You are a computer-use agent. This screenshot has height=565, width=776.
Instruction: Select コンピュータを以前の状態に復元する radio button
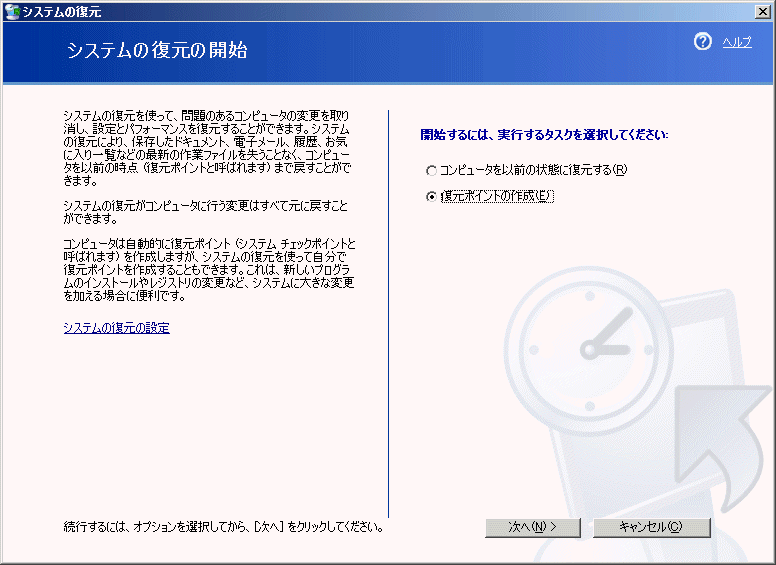click(432, 170)
